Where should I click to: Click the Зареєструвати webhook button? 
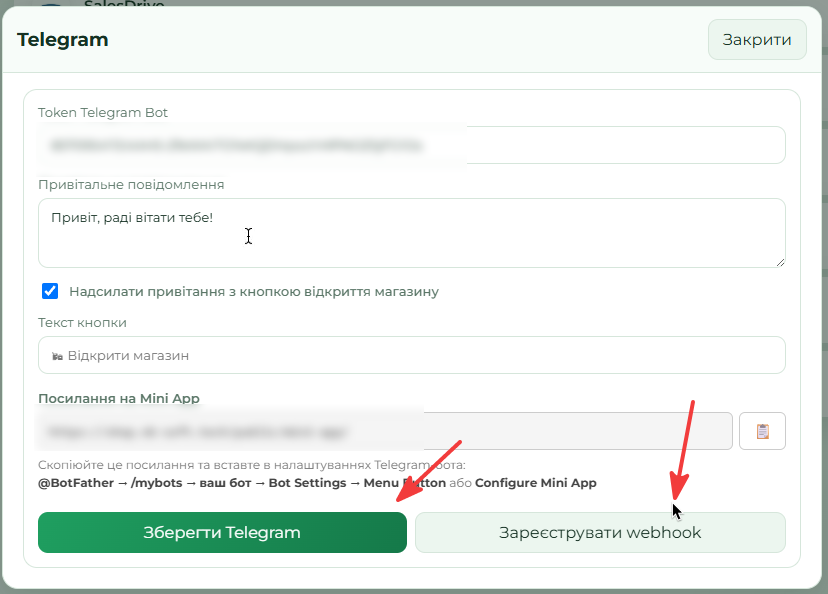600,532
